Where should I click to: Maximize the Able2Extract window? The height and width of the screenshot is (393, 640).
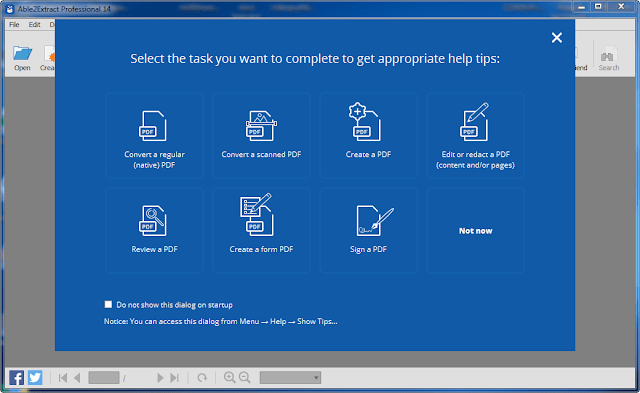click(x=598, y=7)
